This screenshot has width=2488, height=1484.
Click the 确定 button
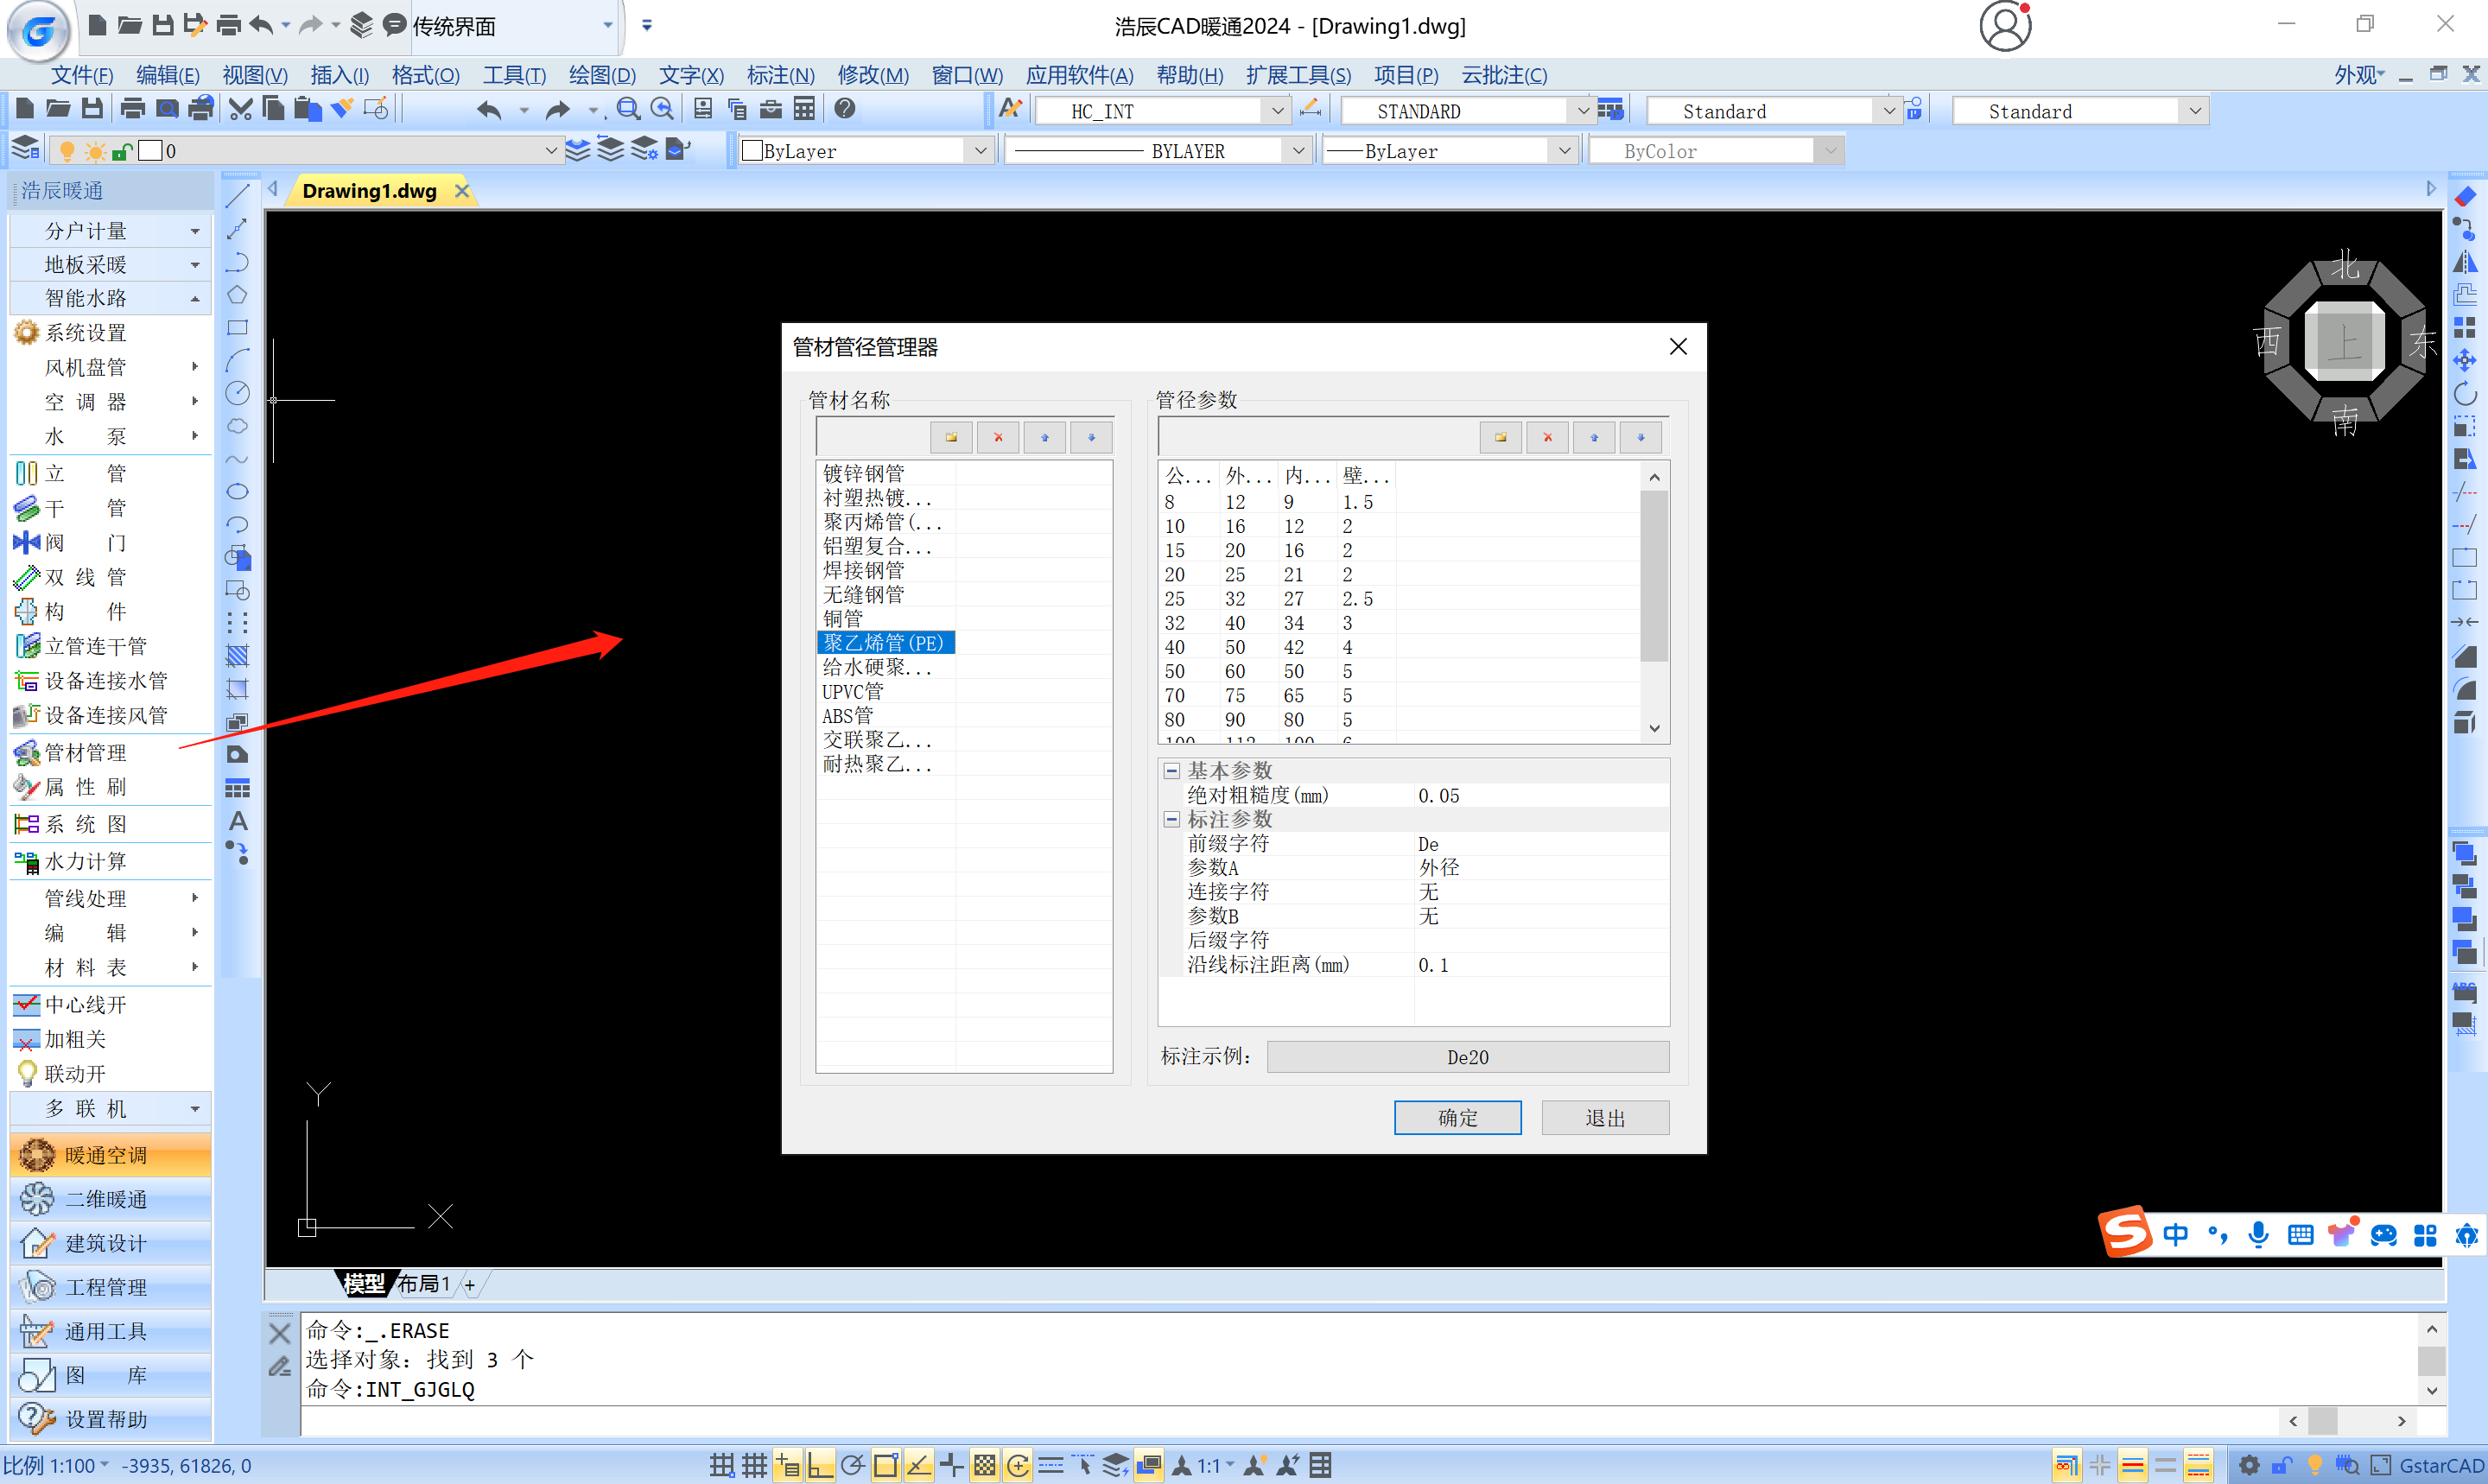tap(1457, 1117)
